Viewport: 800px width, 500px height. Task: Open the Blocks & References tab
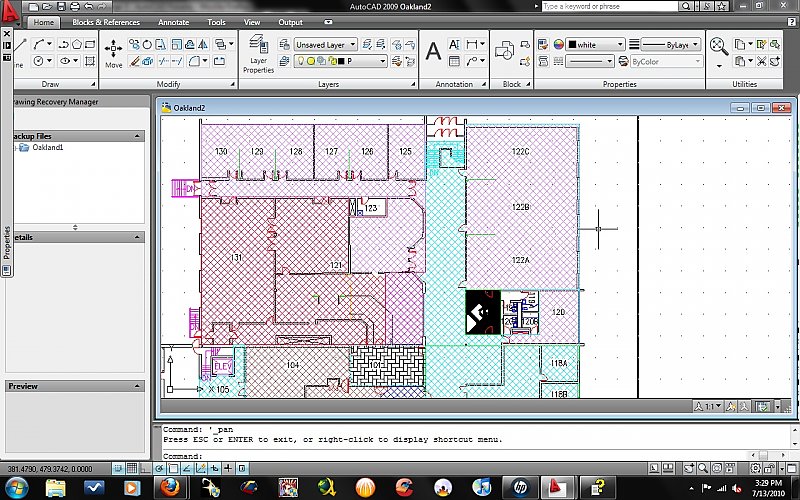(106, 22)
